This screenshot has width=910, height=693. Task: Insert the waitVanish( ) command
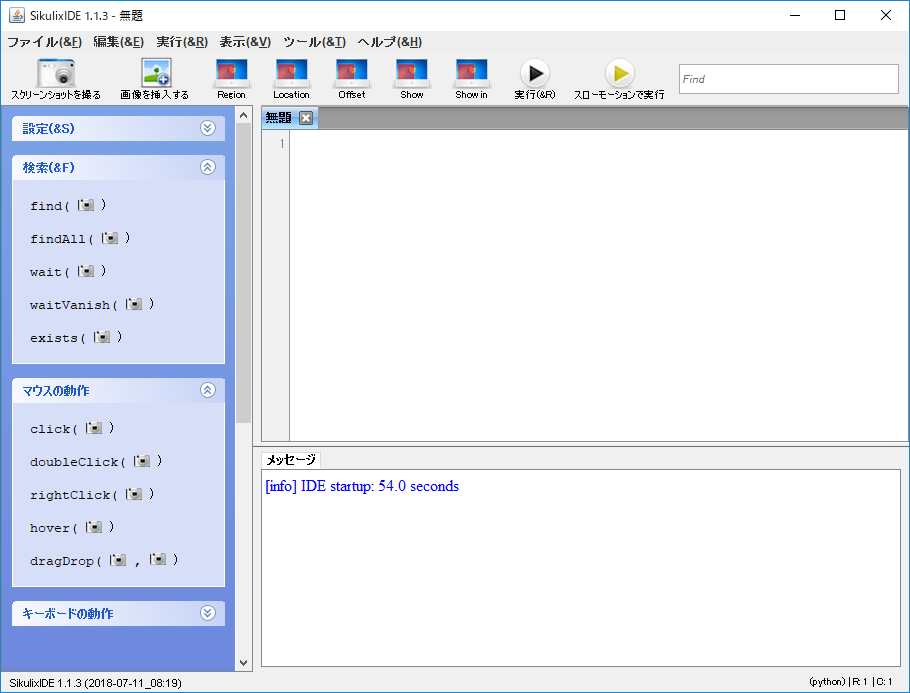pos(92,305)
